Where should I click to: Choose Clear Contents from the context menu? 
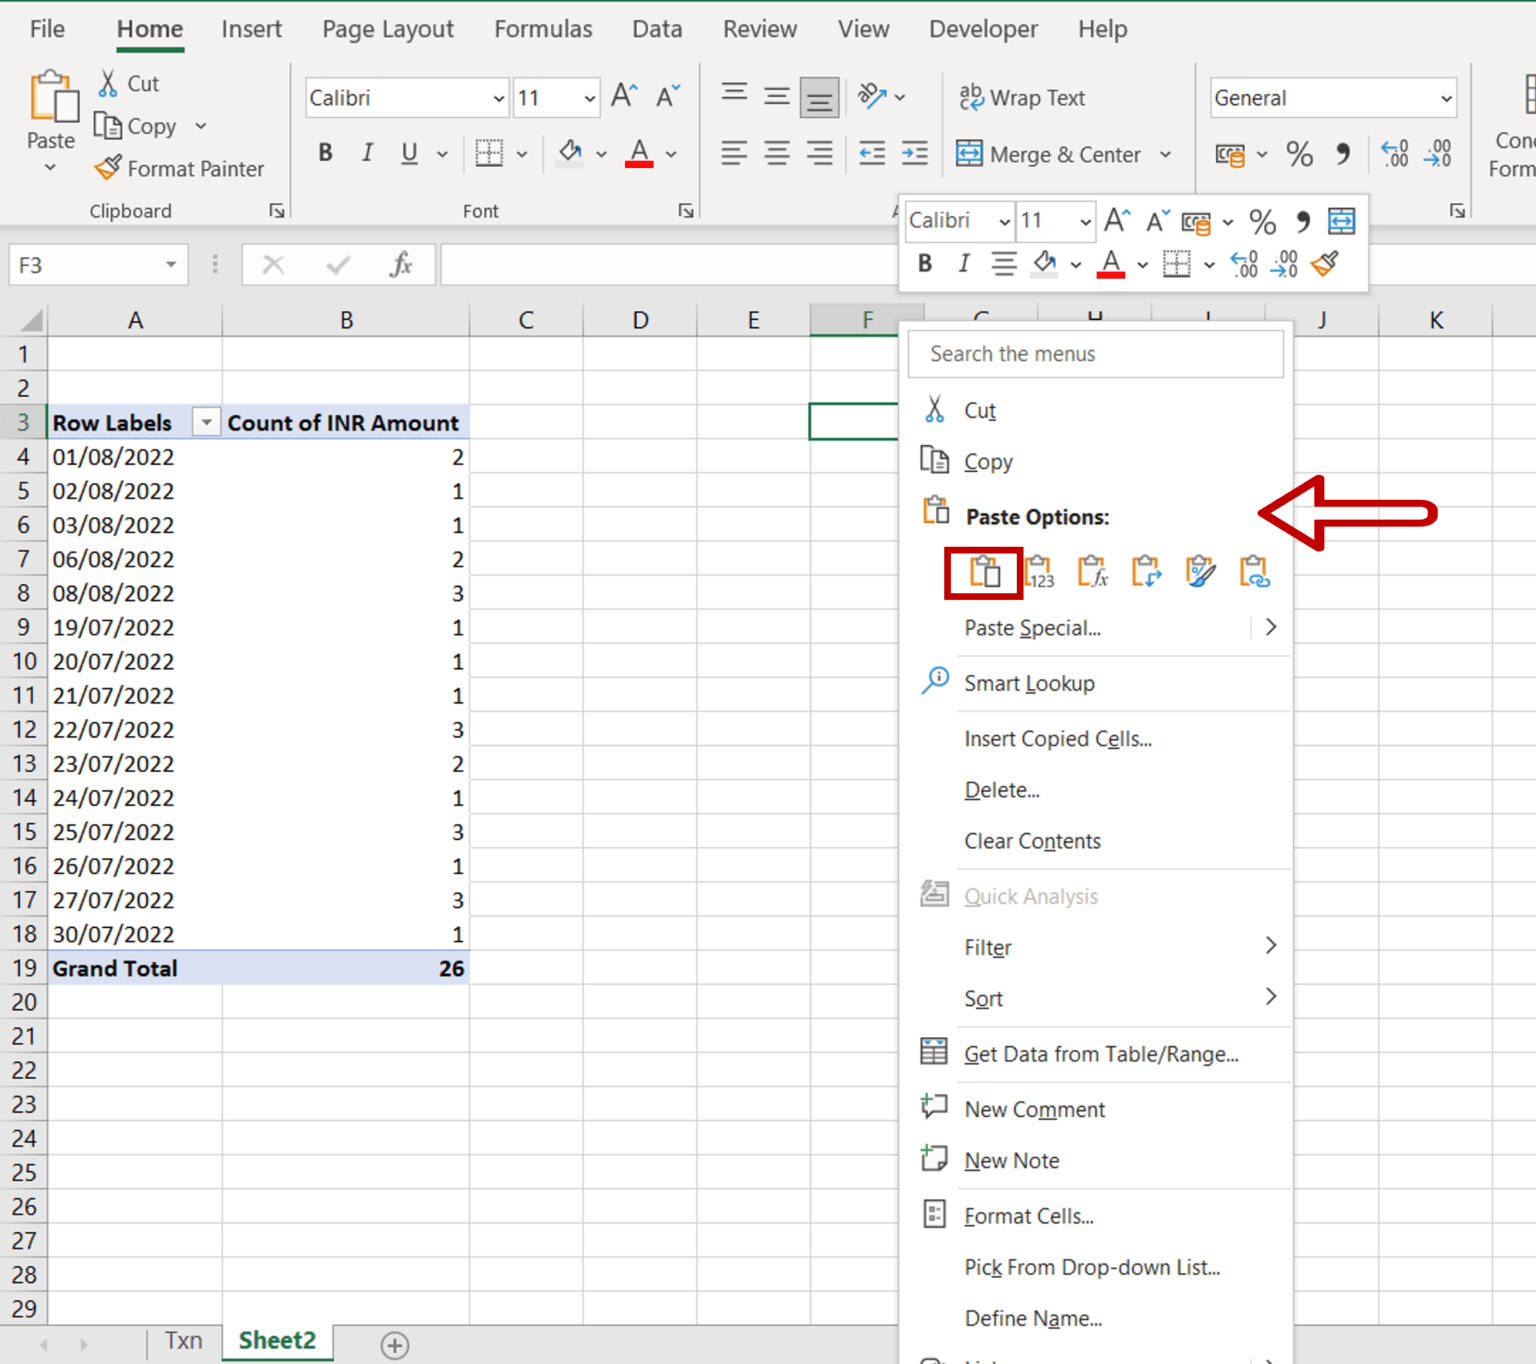pos(1032,841)
